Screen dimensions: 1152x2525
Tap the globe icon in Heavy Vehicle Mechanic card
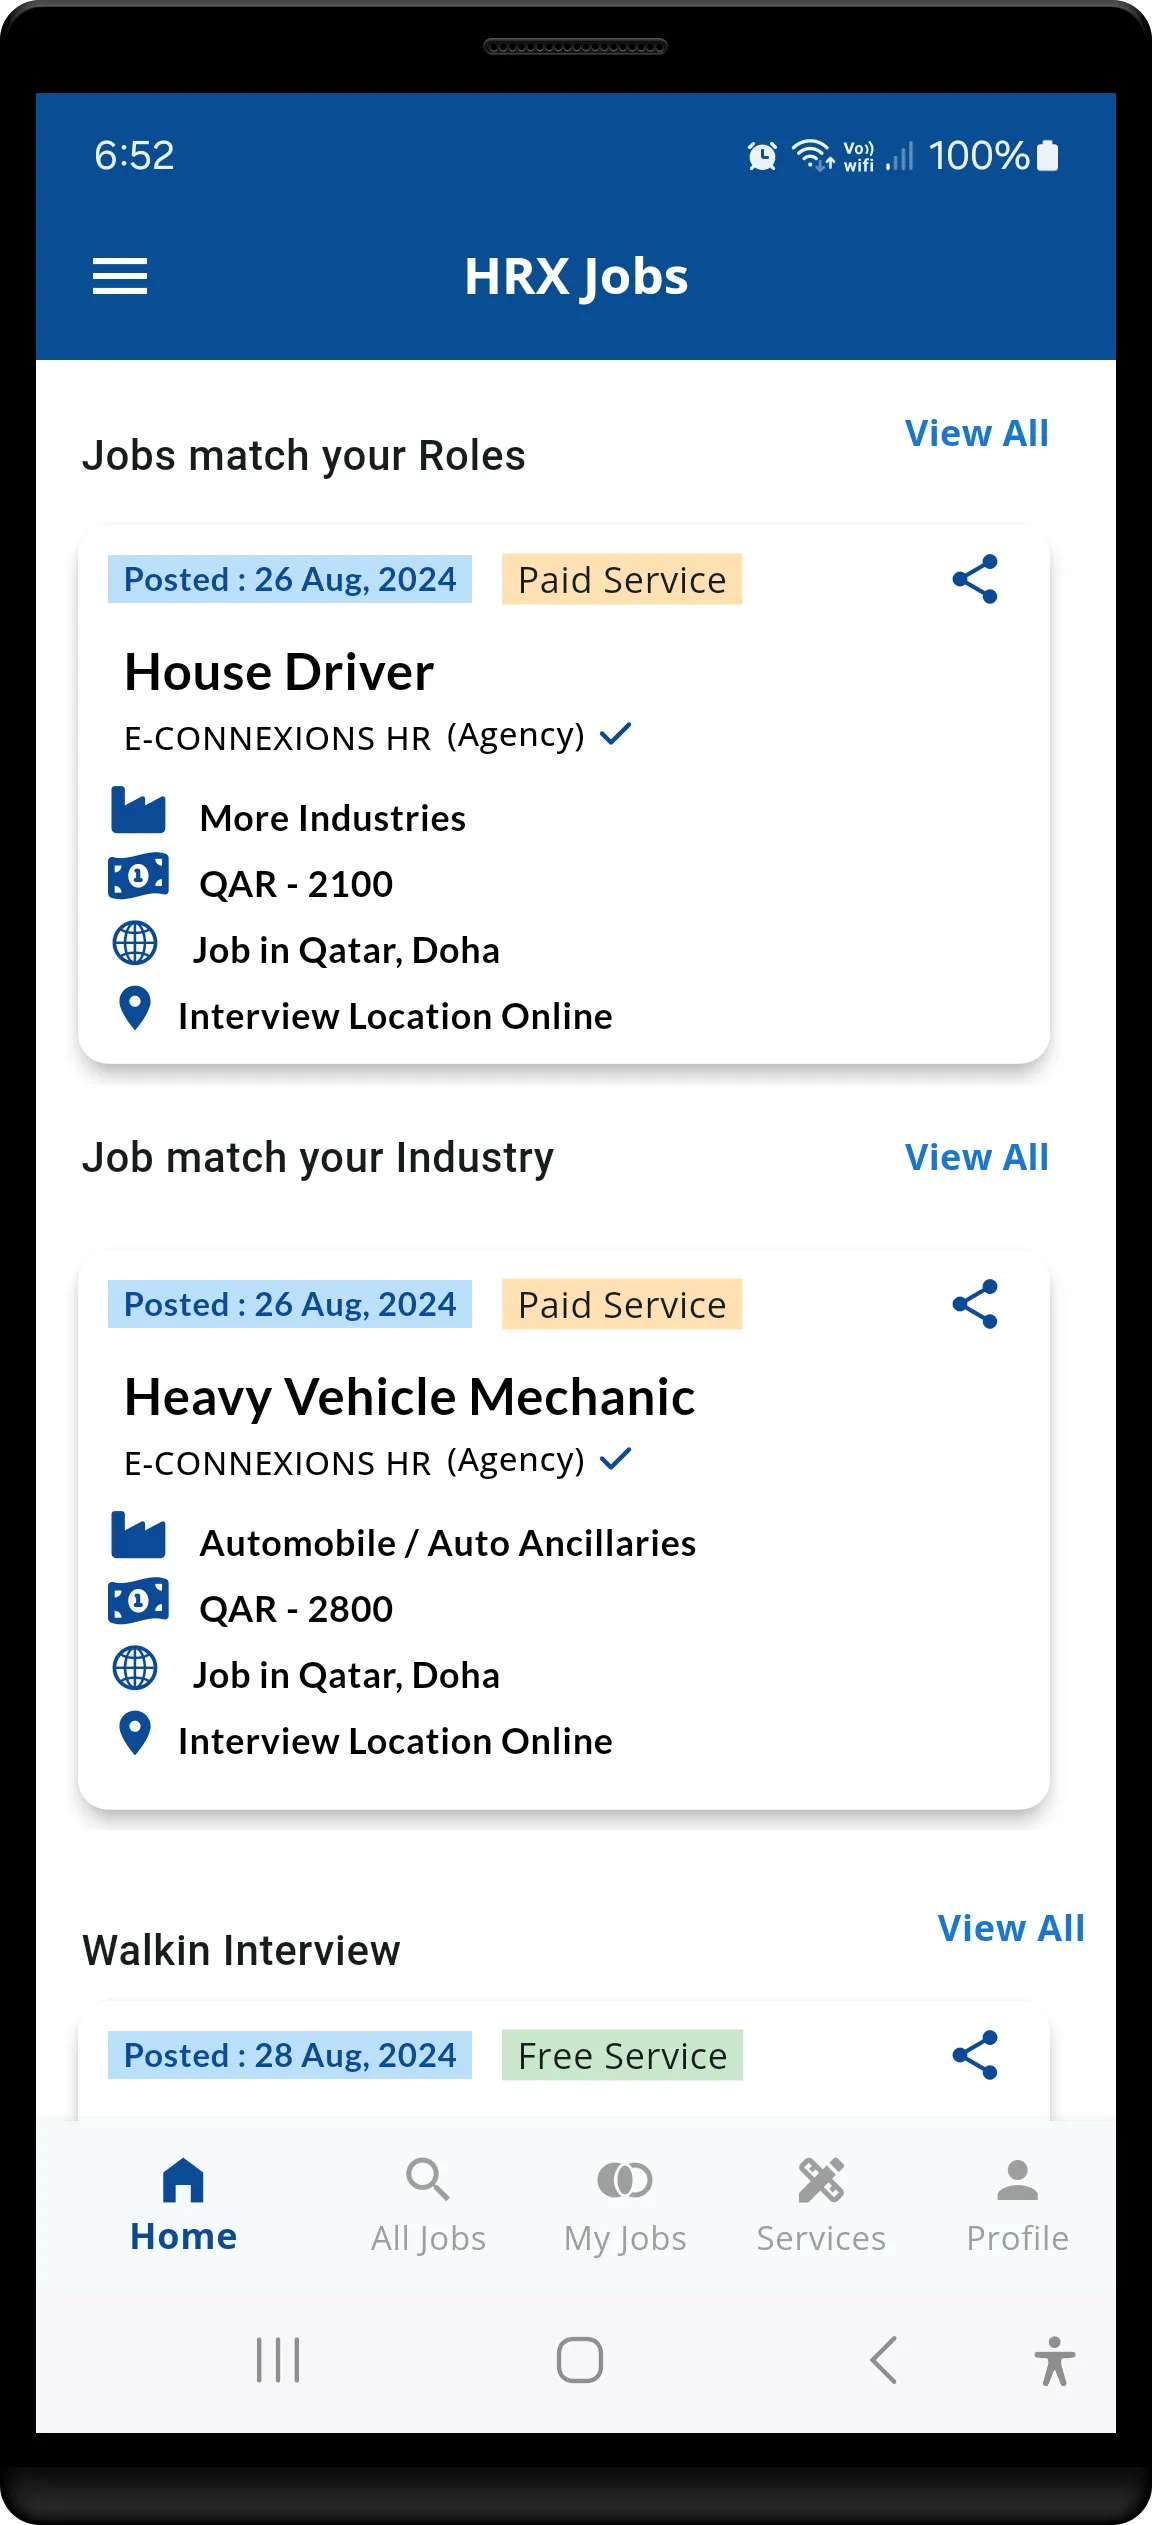pos(135,1668)
